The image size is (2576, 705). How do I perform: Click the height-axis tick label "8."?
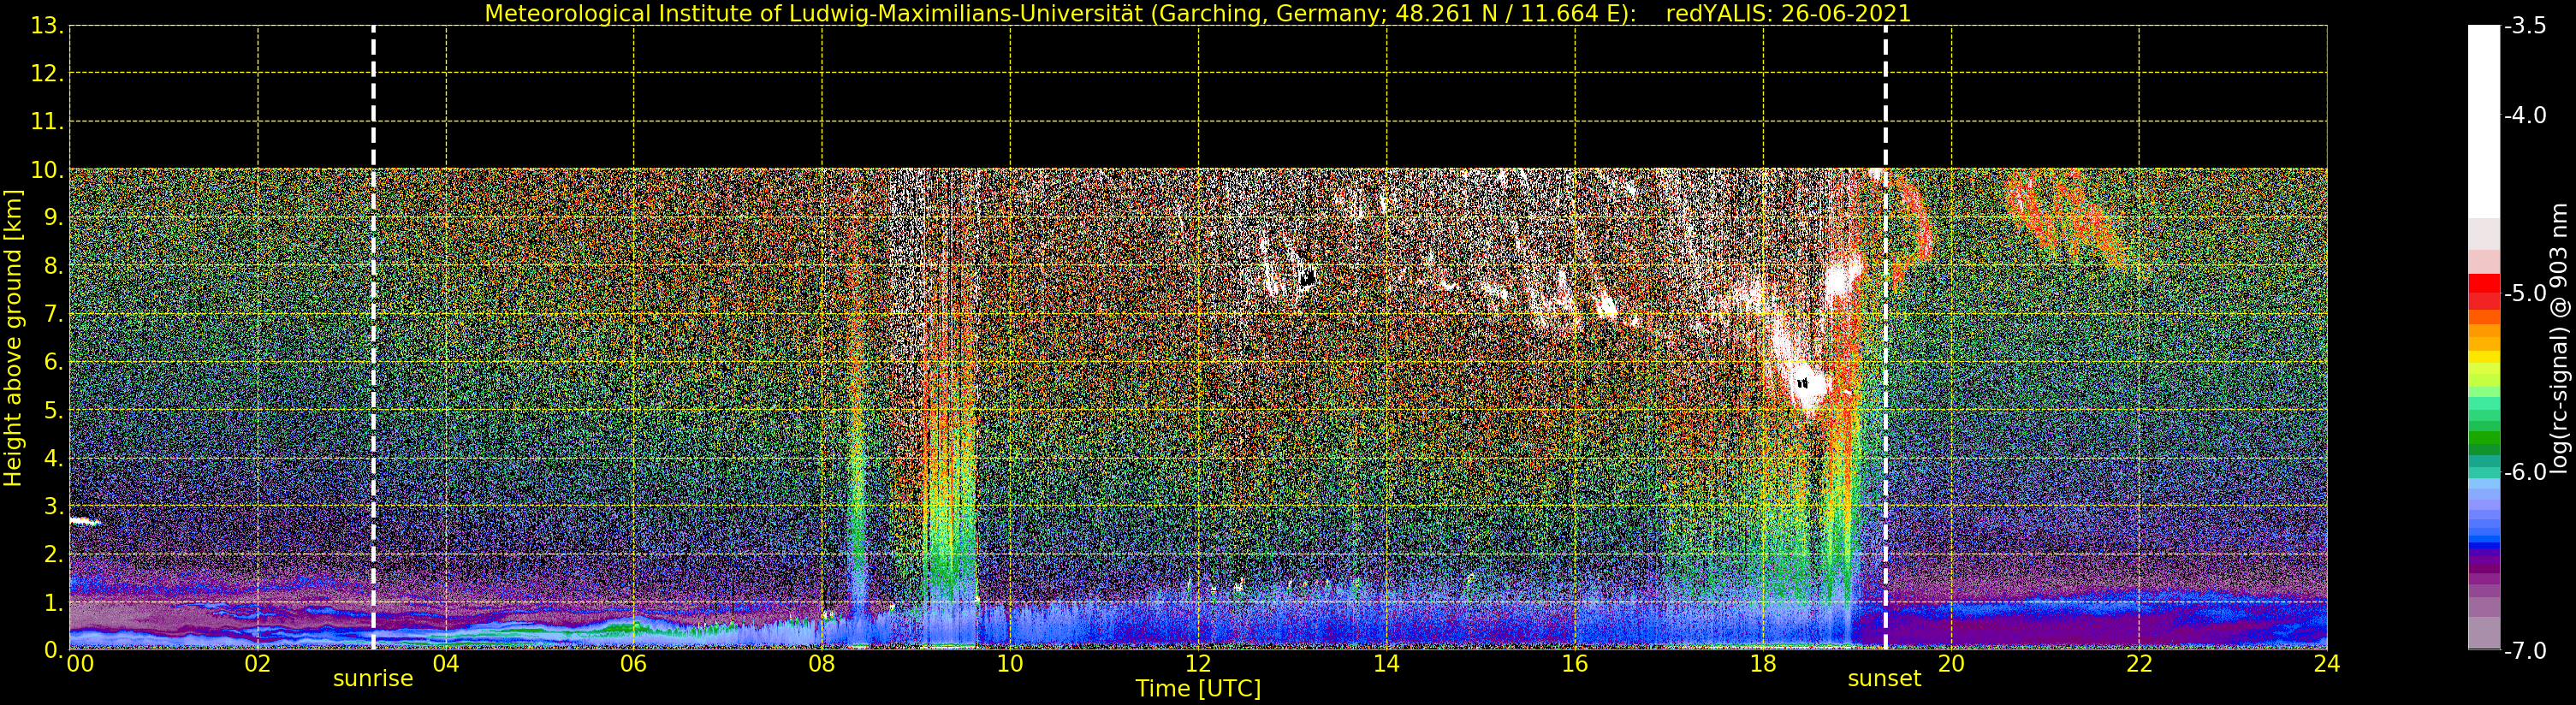[x=53, y=267]
